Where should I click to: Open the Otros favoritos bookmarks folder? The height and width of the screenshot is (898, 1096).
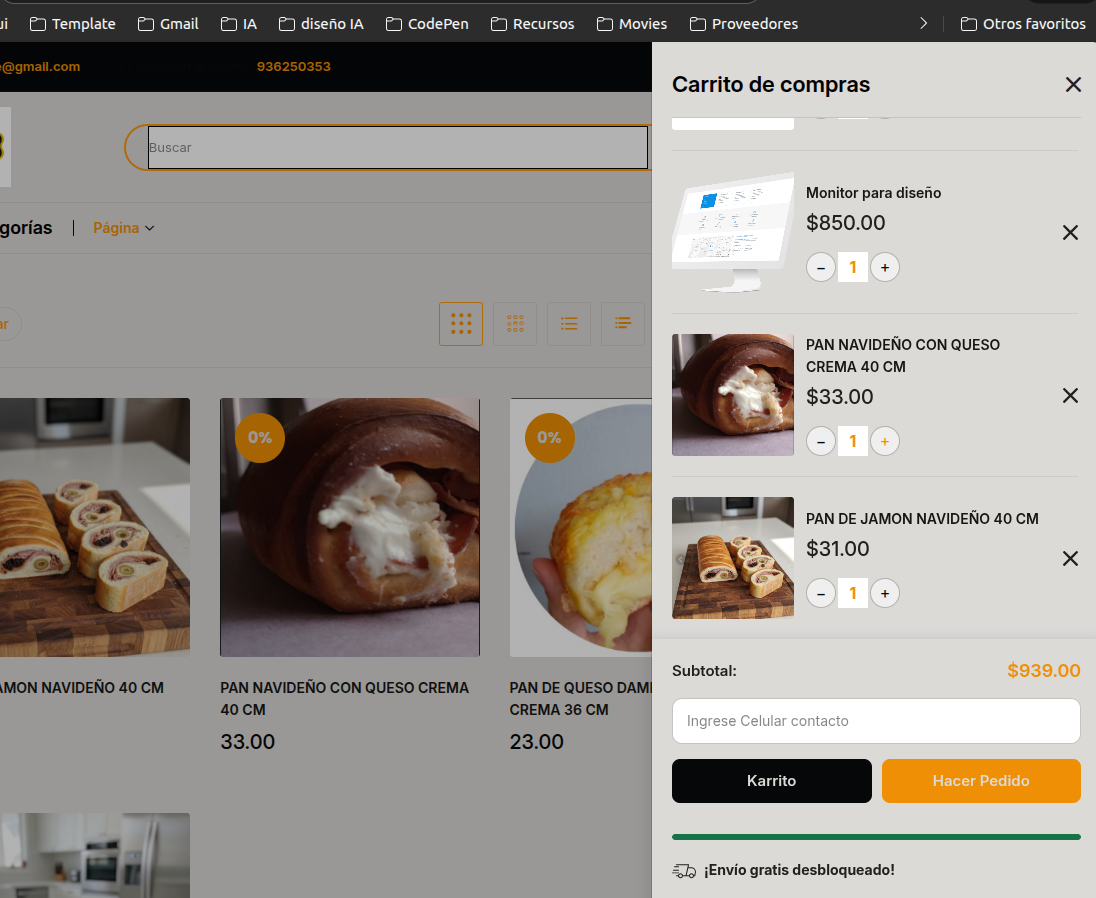(x=1023, y=23)
